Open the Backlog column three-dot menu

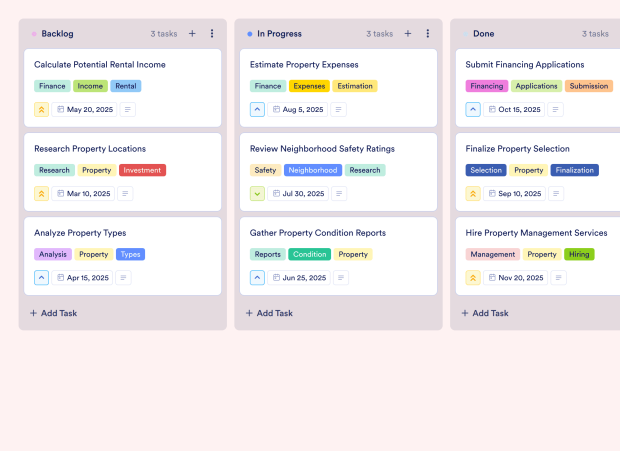(212, 33)
